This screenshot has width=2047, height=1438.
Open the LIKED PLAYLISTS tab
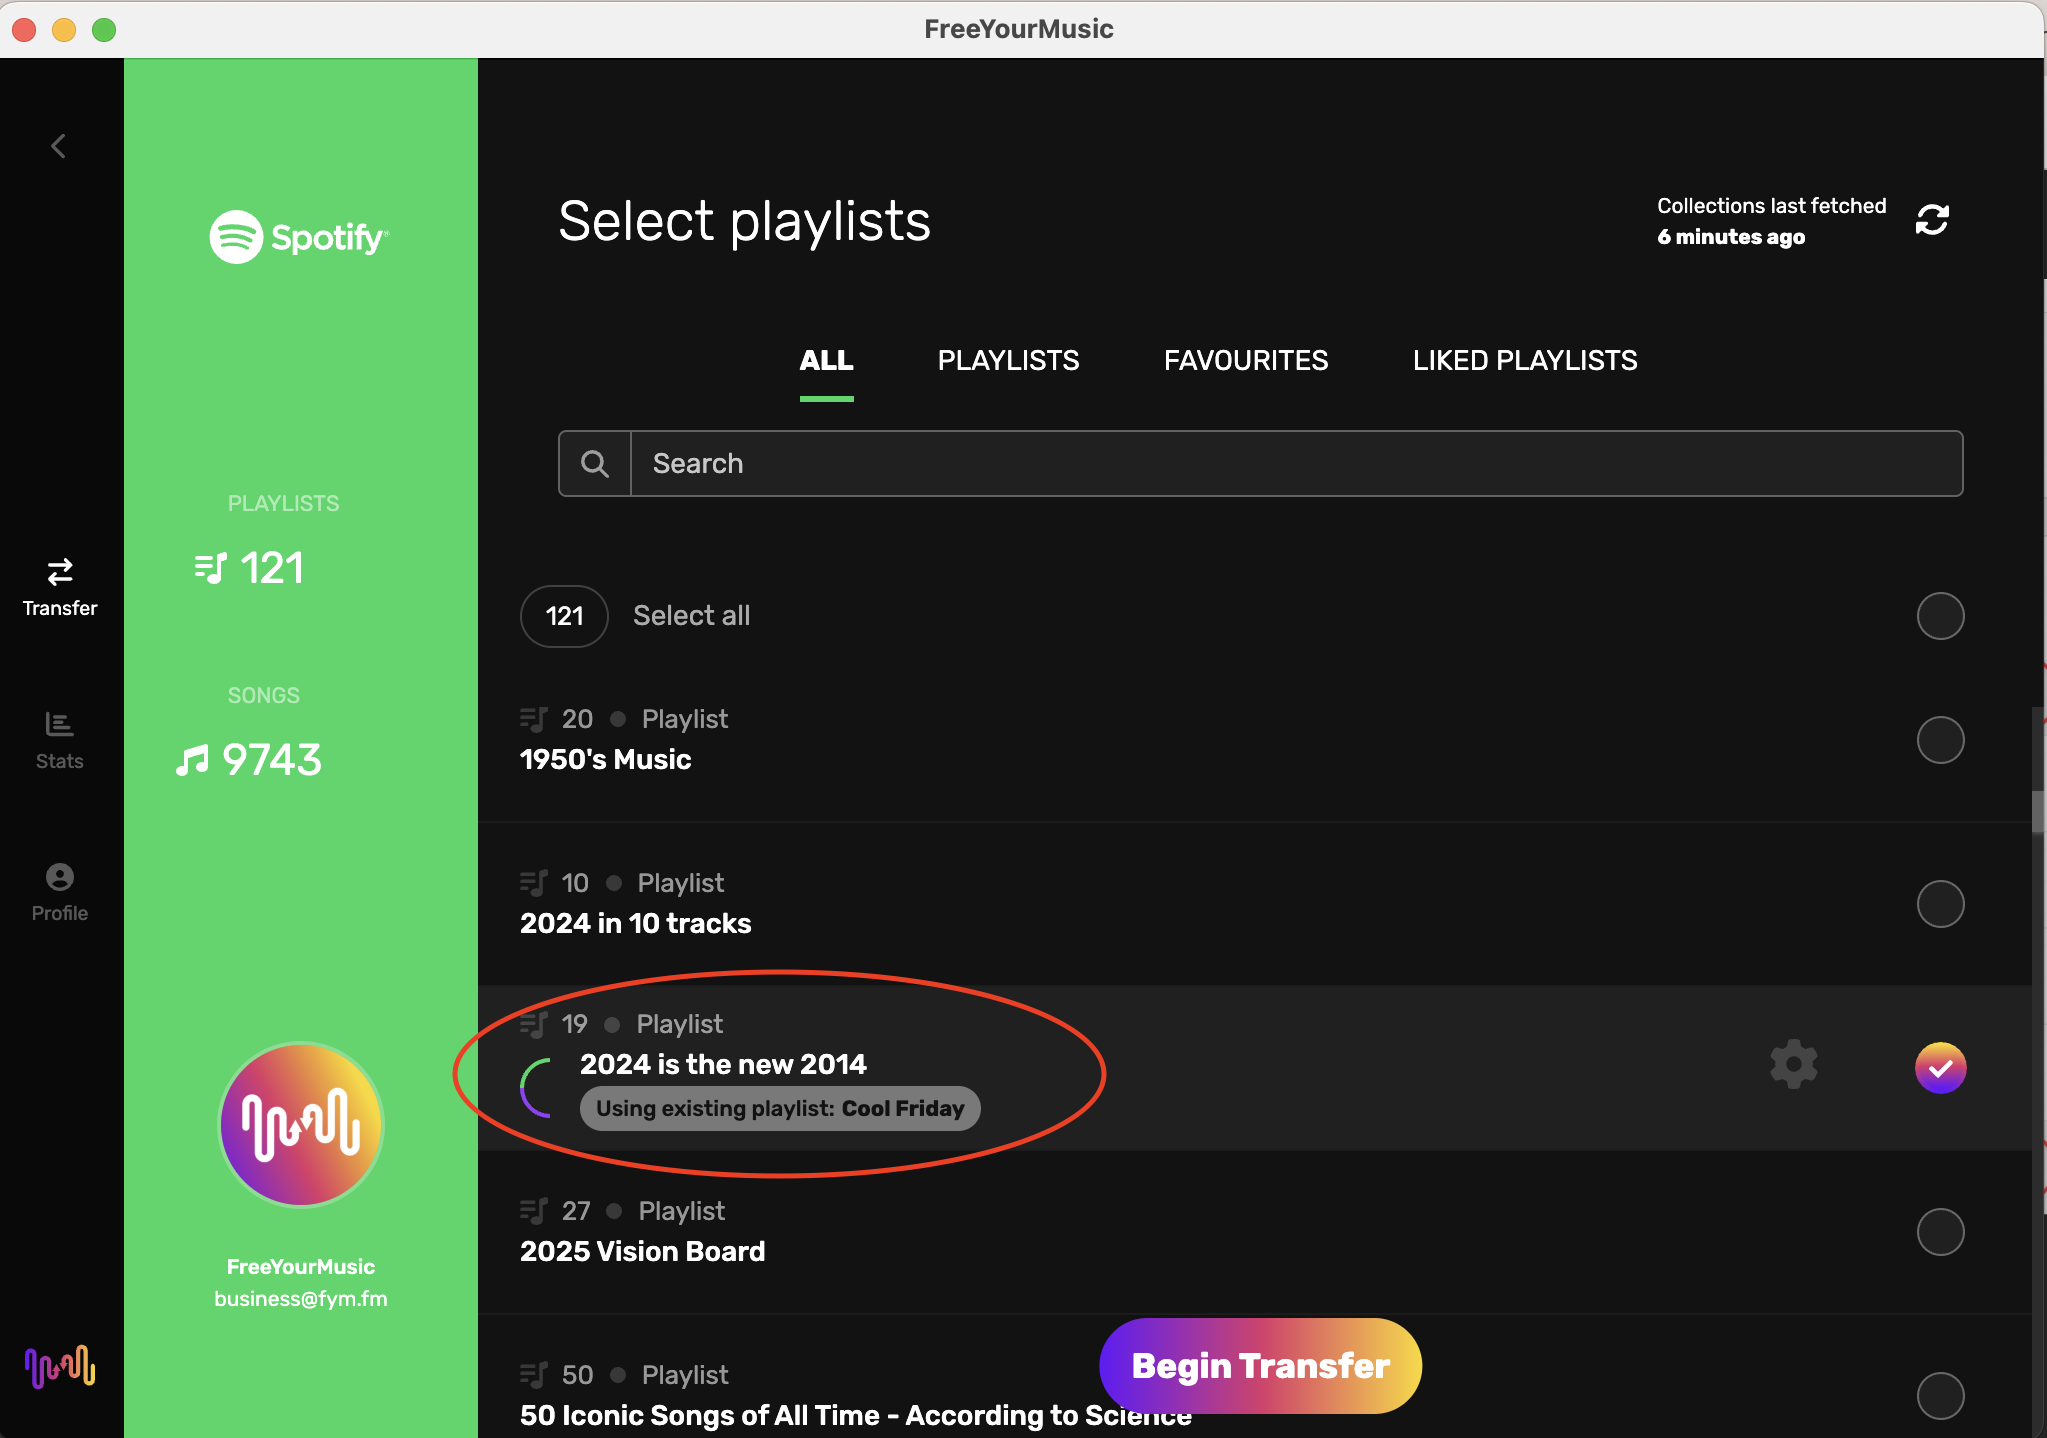[x=1524, y=361]
